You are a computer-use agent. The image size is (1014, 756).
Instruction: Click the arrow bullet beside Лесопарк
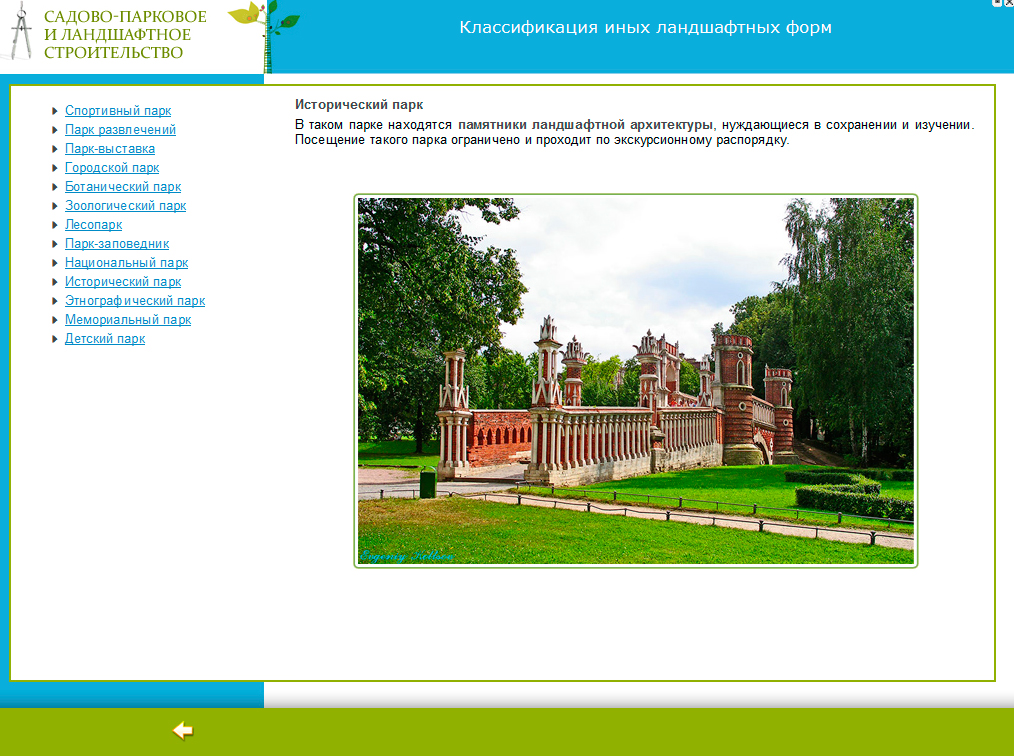click(54, 225)
